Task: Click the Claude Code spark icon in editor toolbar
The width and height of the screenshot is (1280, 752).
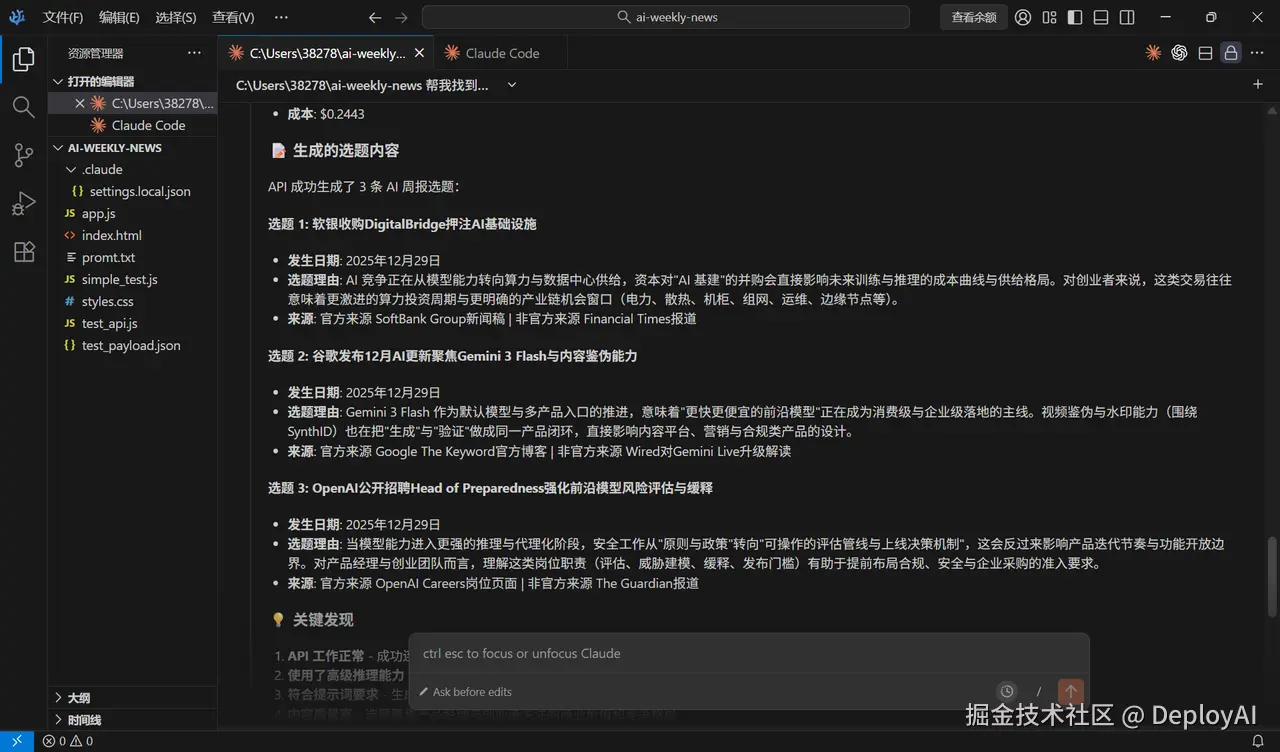Action: [x=1153, y=53]
